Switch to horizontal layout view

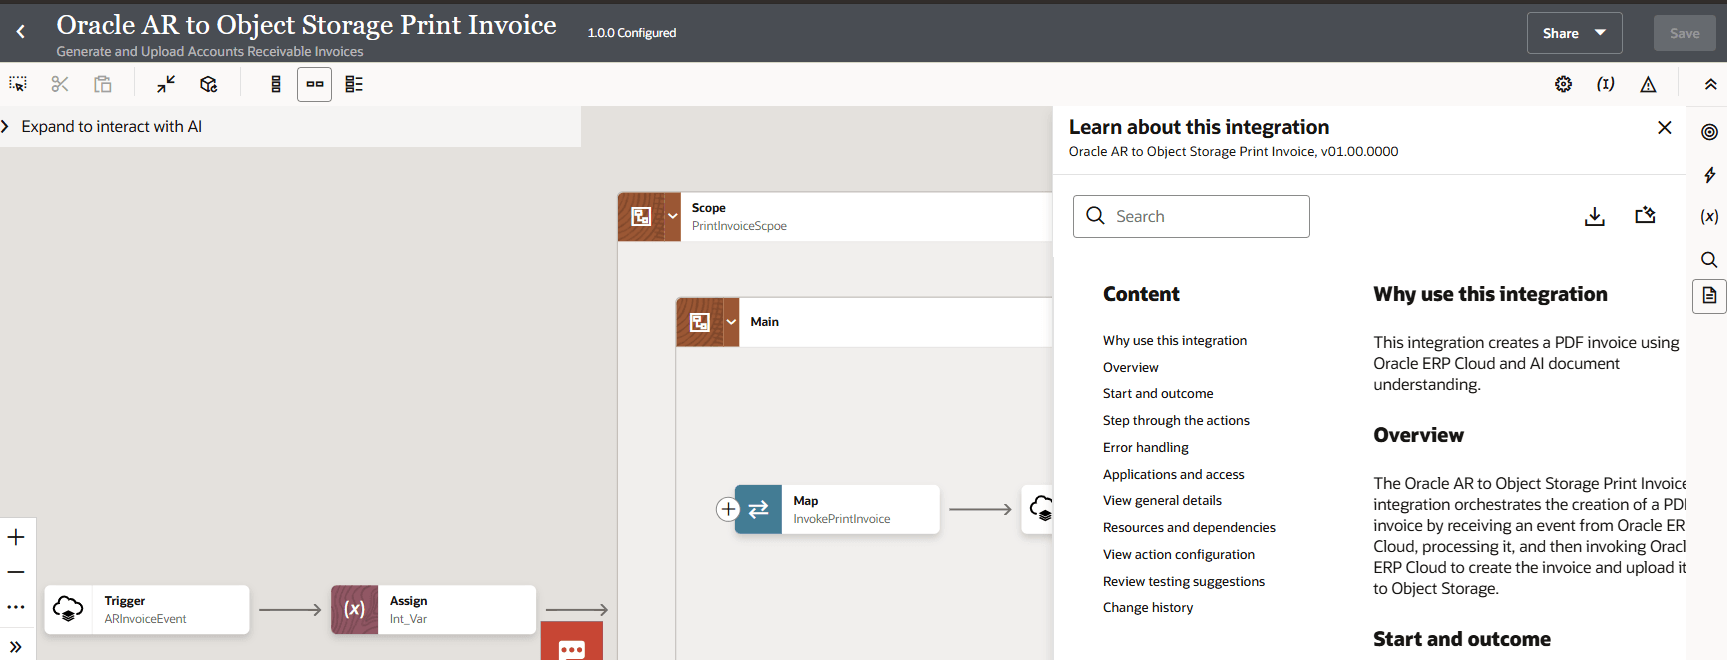[x=314, y=84]
